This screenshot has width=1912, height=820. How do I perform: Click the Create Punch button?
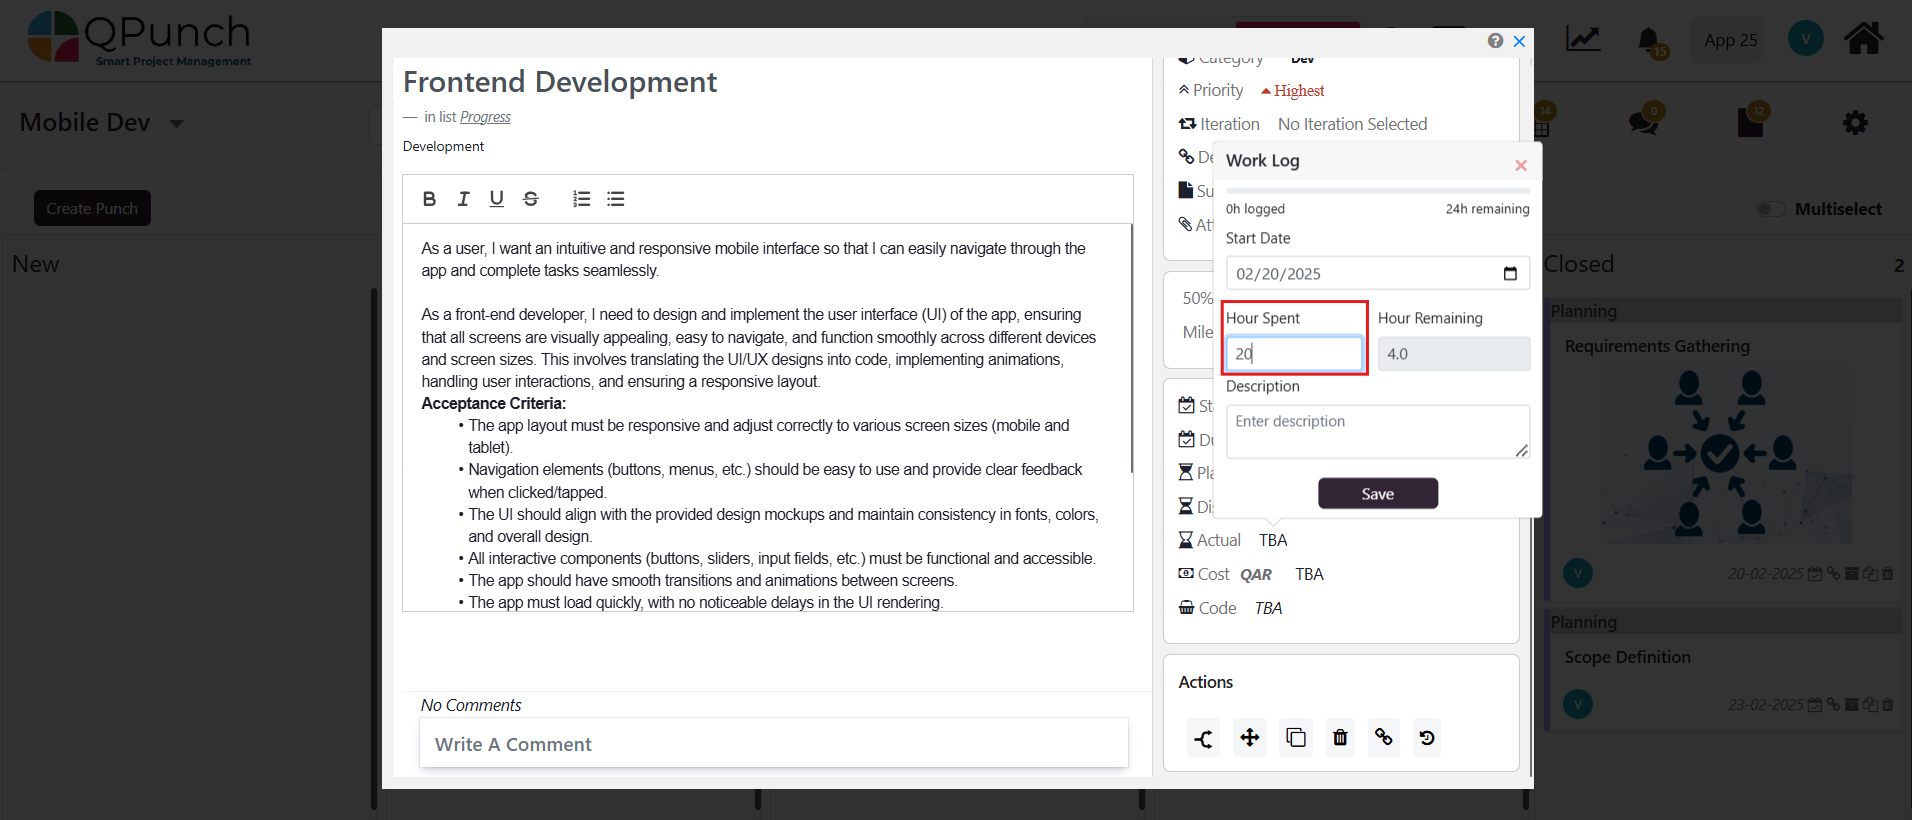[92, 208]
